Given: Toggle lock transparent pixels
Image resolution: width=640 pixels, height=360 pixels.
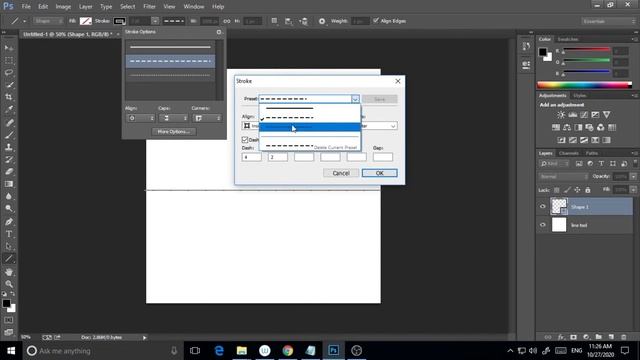Looking at the screenshot, I should point(557,190).
